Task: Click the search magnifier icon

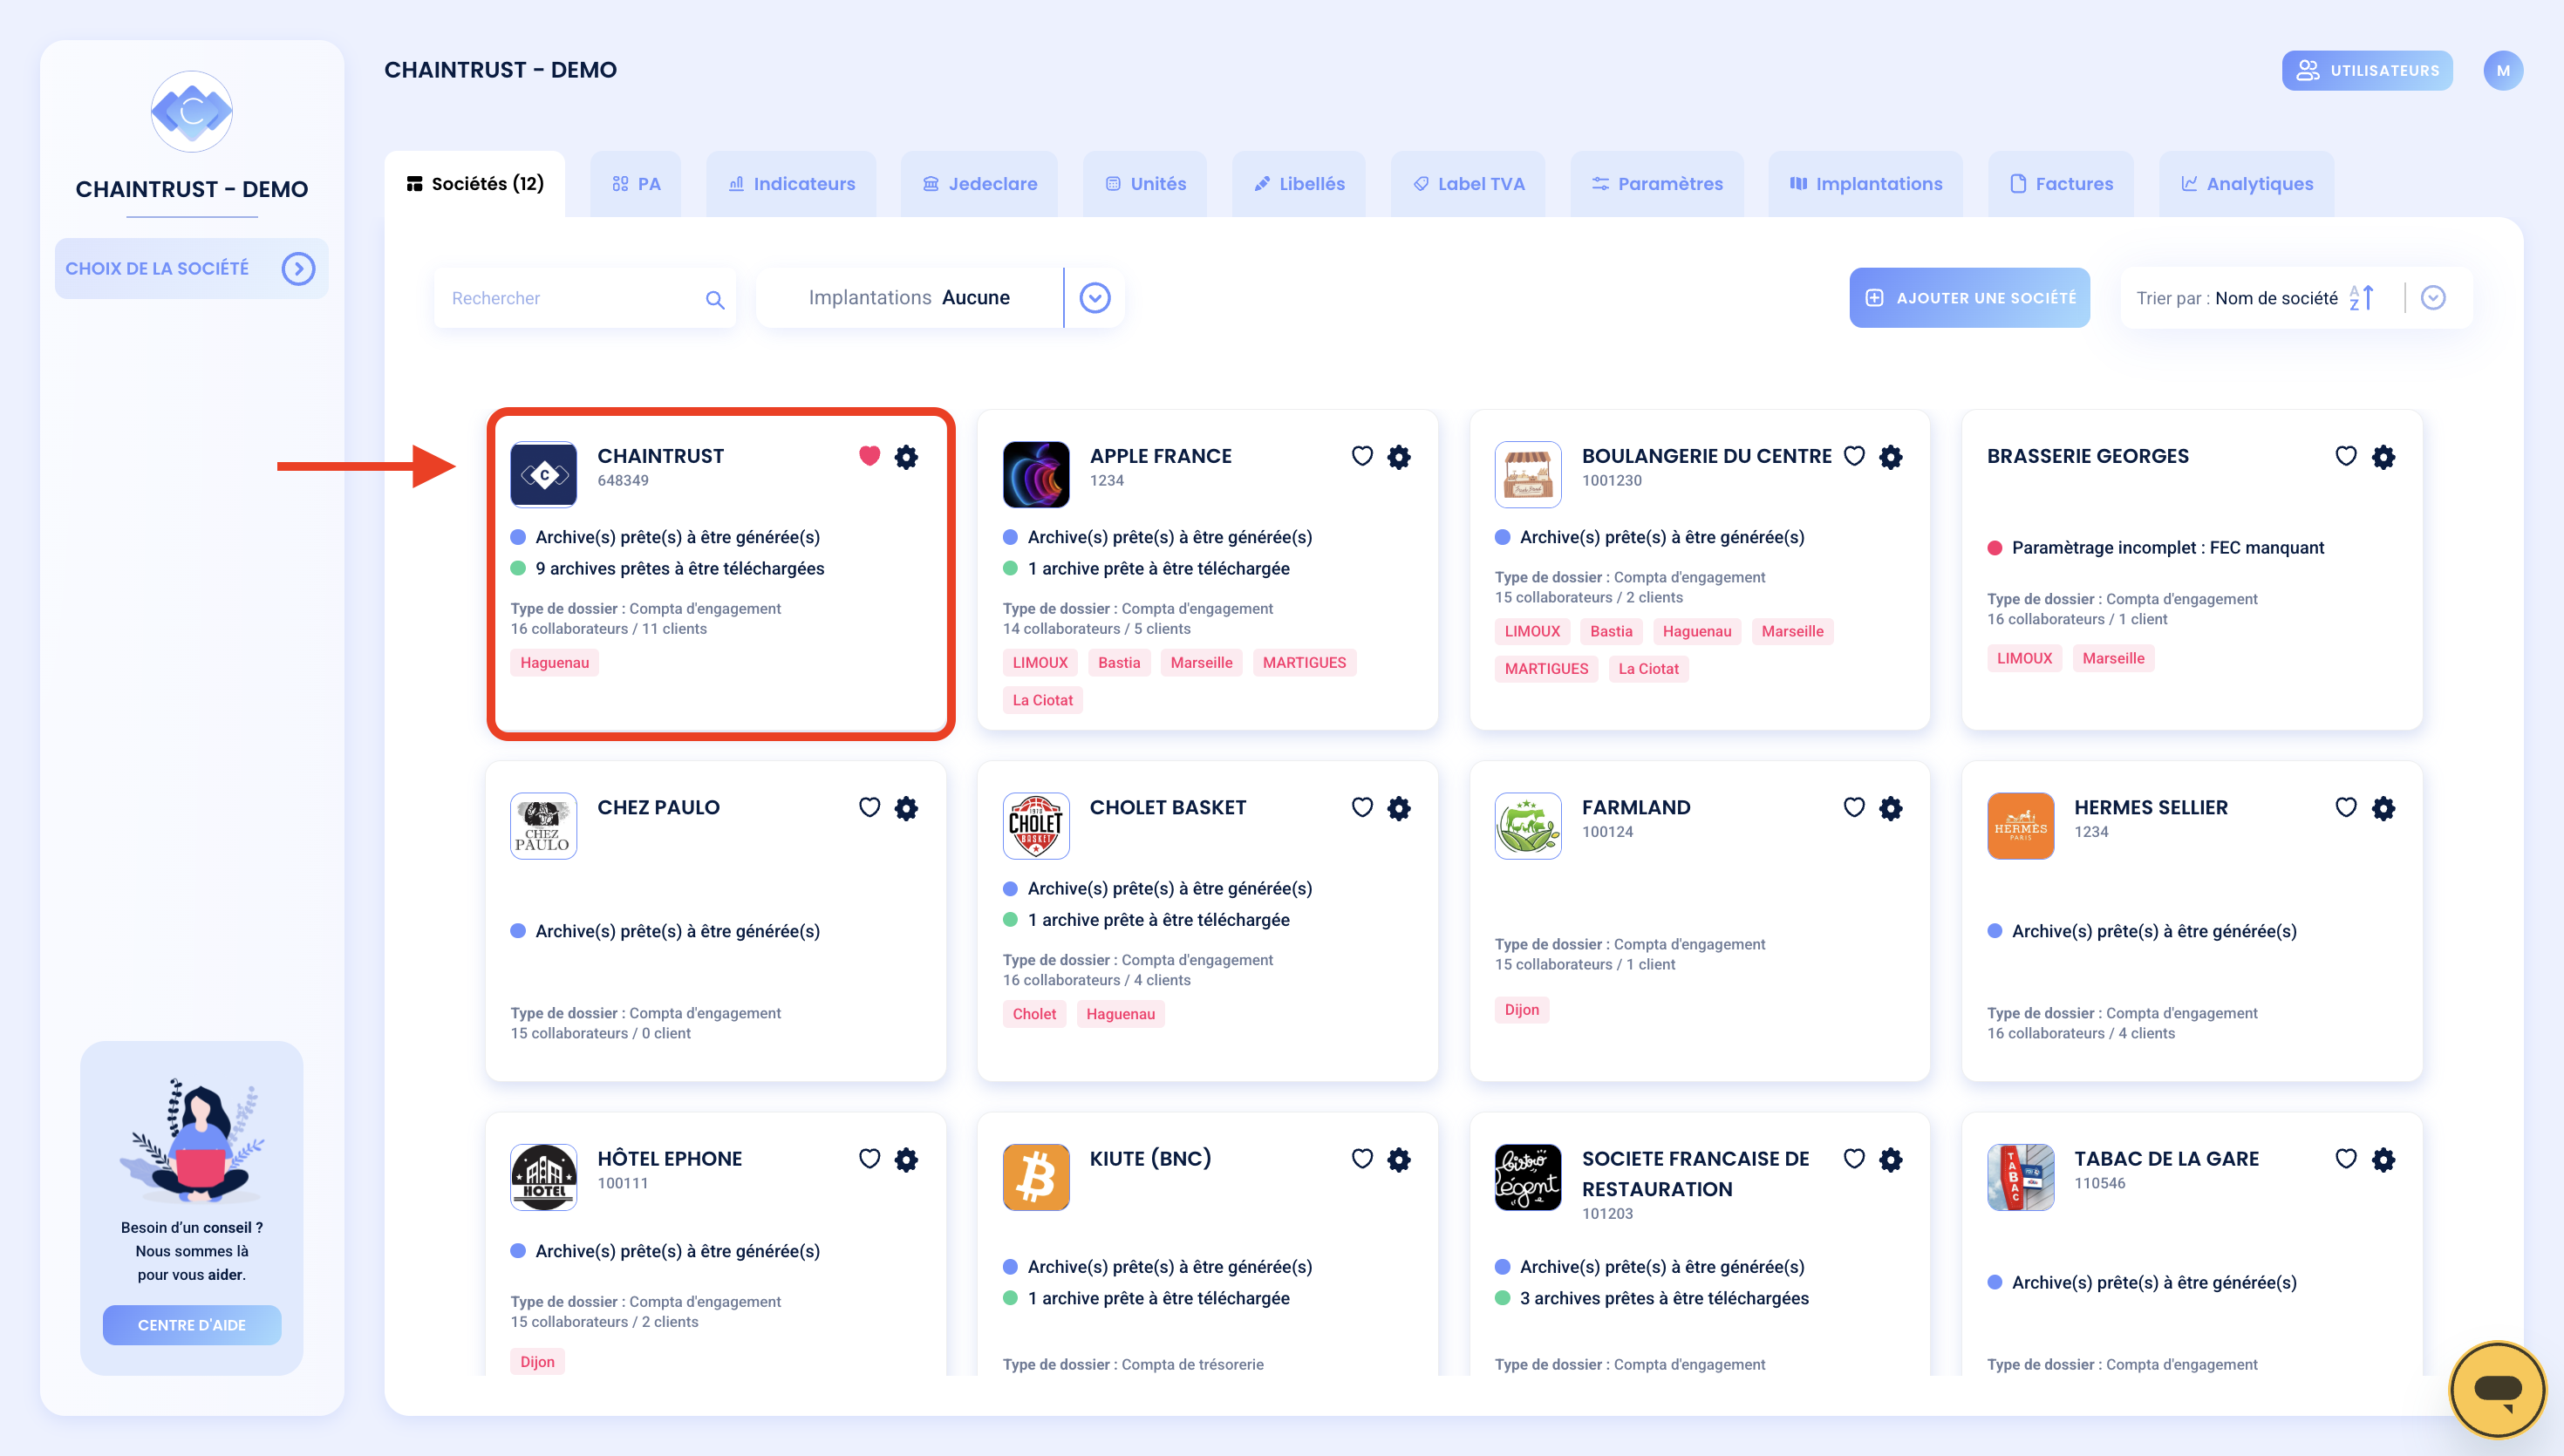Action: (x=714, y=299)
